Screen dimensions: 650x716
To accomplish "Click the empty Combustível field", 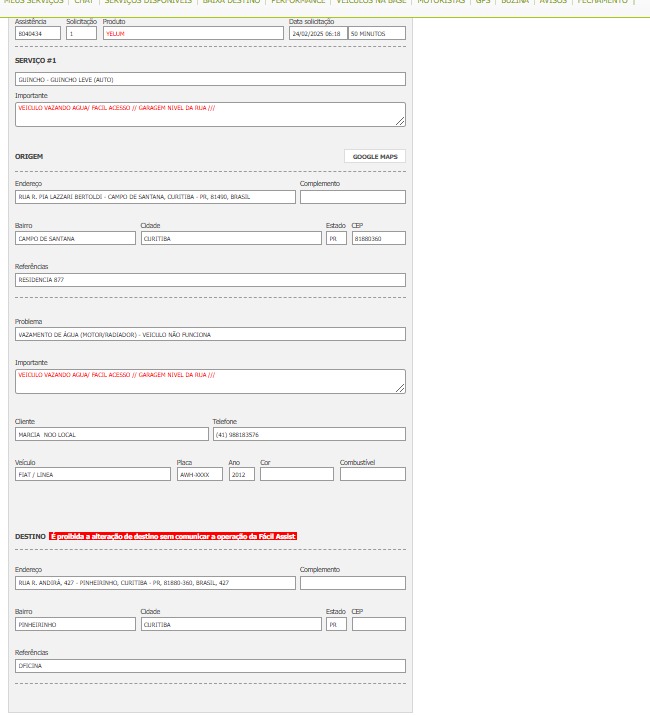I will (x=373, y=474).
